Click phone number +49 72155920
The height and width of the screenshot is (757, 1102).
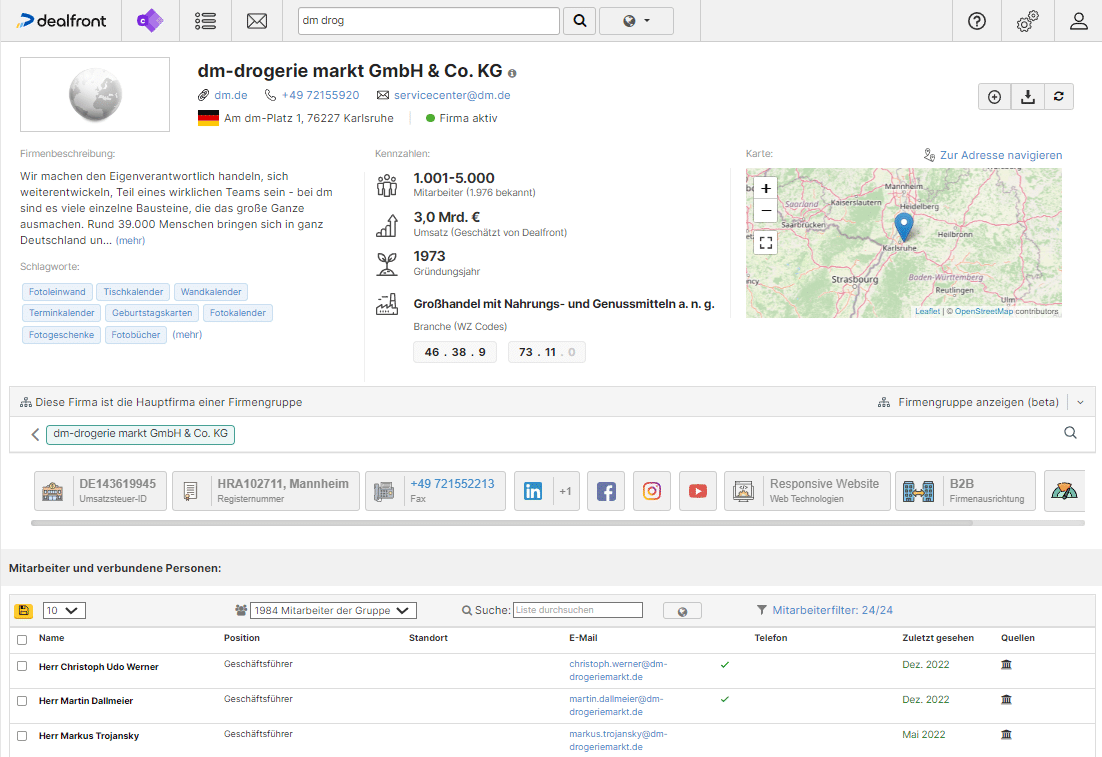(x=320, y=95)
